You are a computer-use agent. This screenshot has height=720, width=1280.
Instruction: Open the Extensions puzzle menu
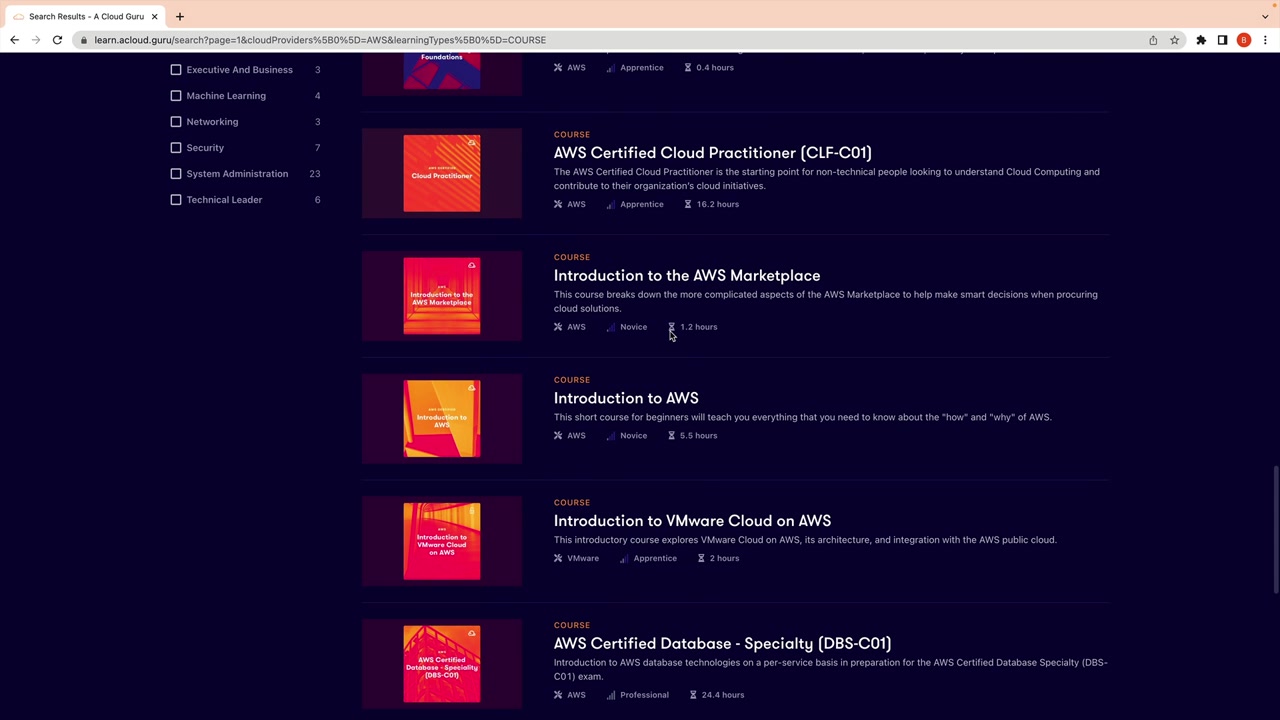coord(1201,40)
